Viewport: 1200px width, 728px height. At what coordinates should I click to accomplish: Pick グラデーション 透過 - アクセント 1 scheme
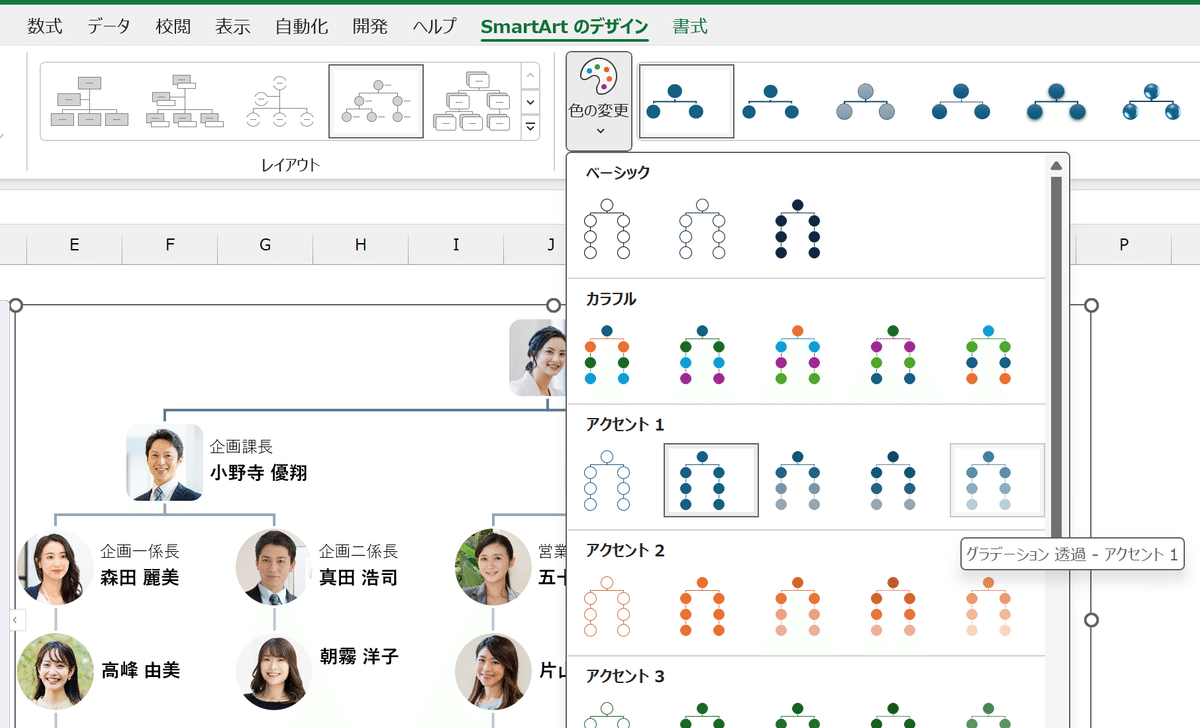(997, 481)
